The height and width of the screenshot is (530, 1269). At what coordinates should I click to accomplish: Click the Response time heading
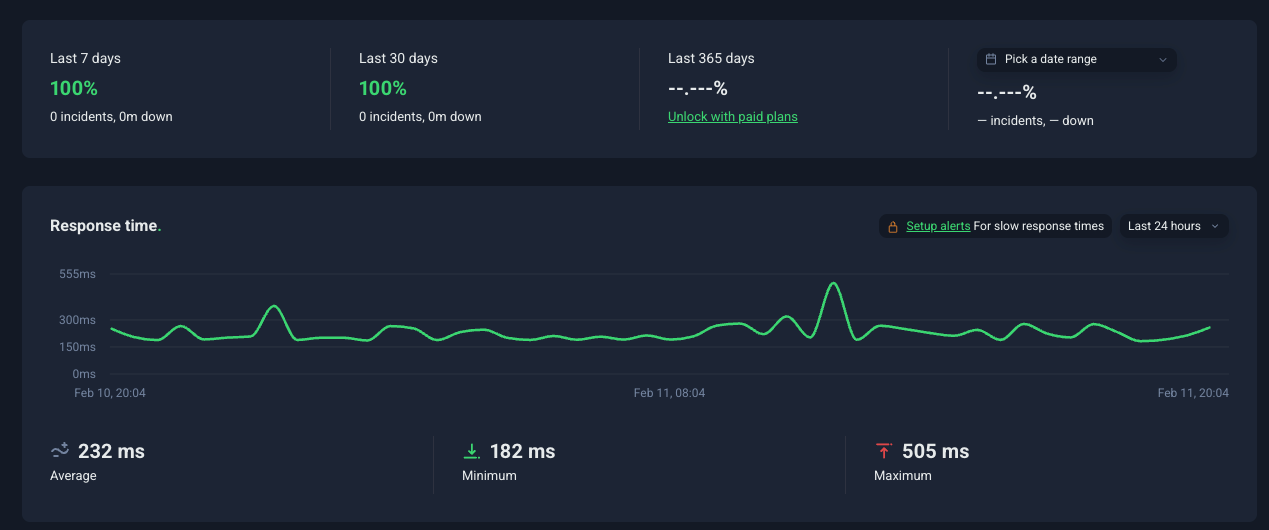click(x=104, y=226)
